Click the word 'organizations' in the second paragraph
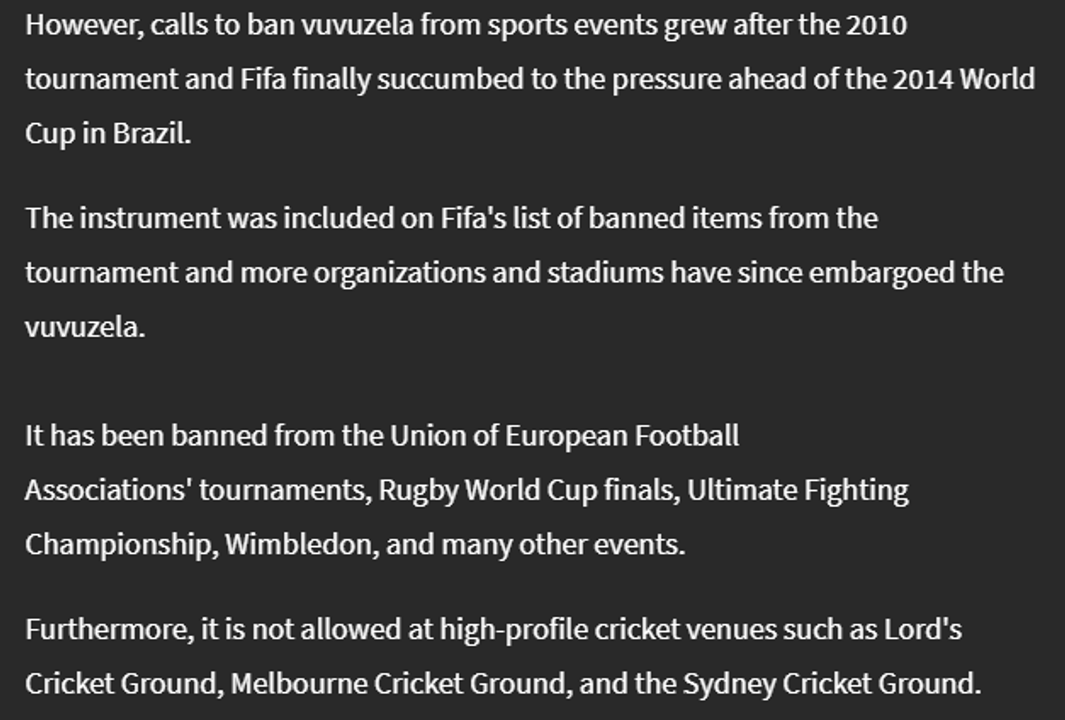This screenshot has height=720, width=1065. click(x=399, y=273)
